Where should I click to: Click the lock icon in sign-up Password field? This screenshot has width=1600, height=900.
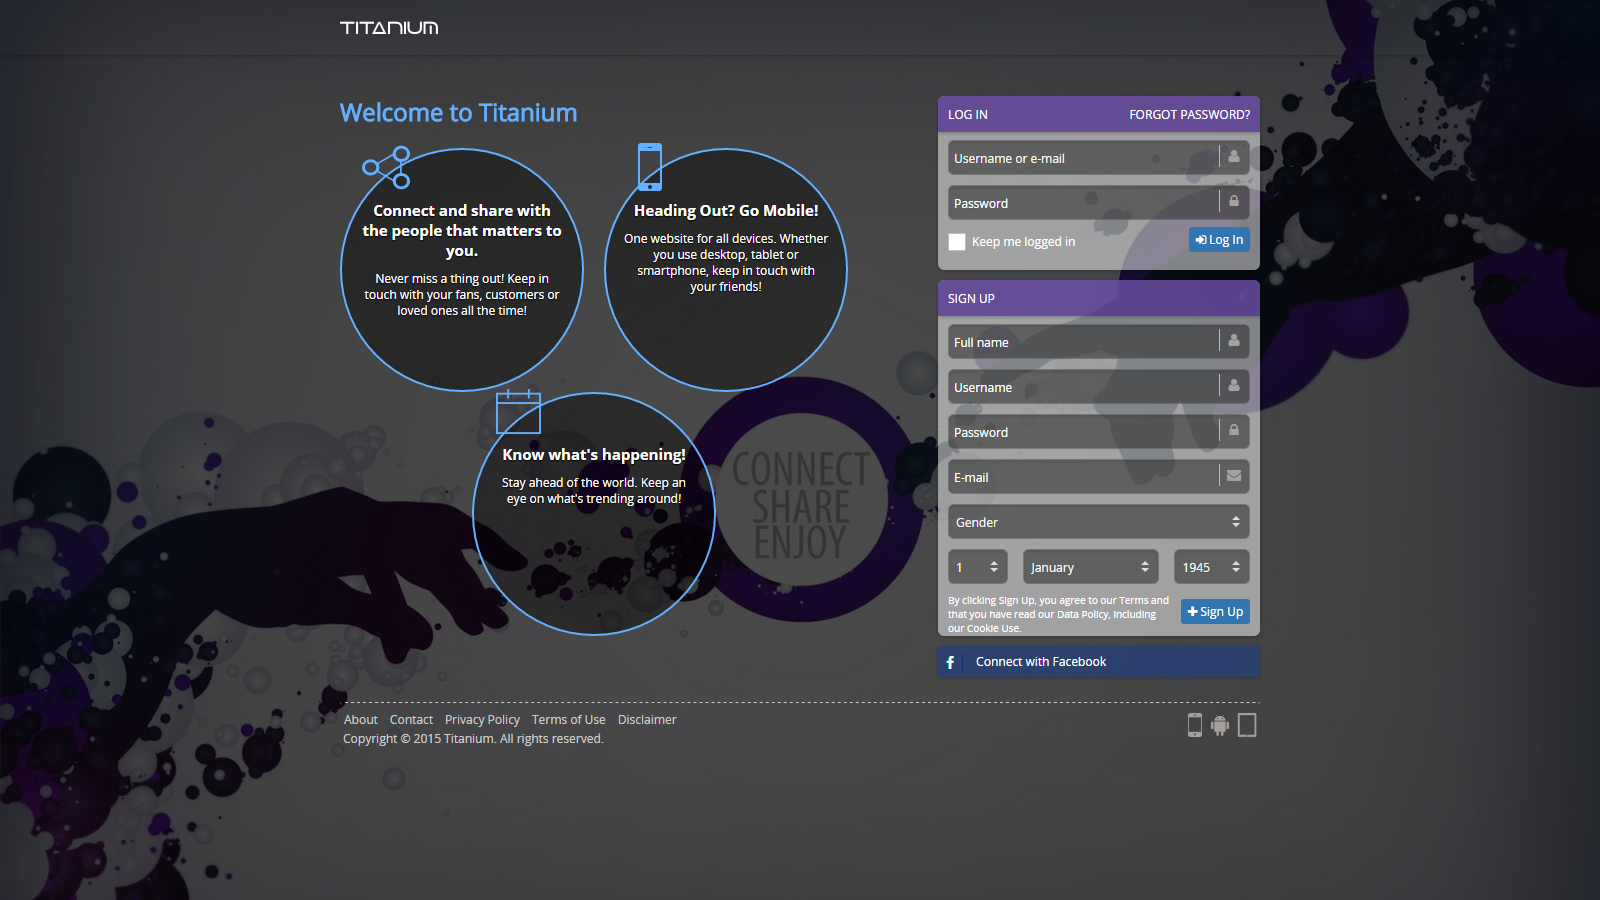click(x=1234, y=431)
